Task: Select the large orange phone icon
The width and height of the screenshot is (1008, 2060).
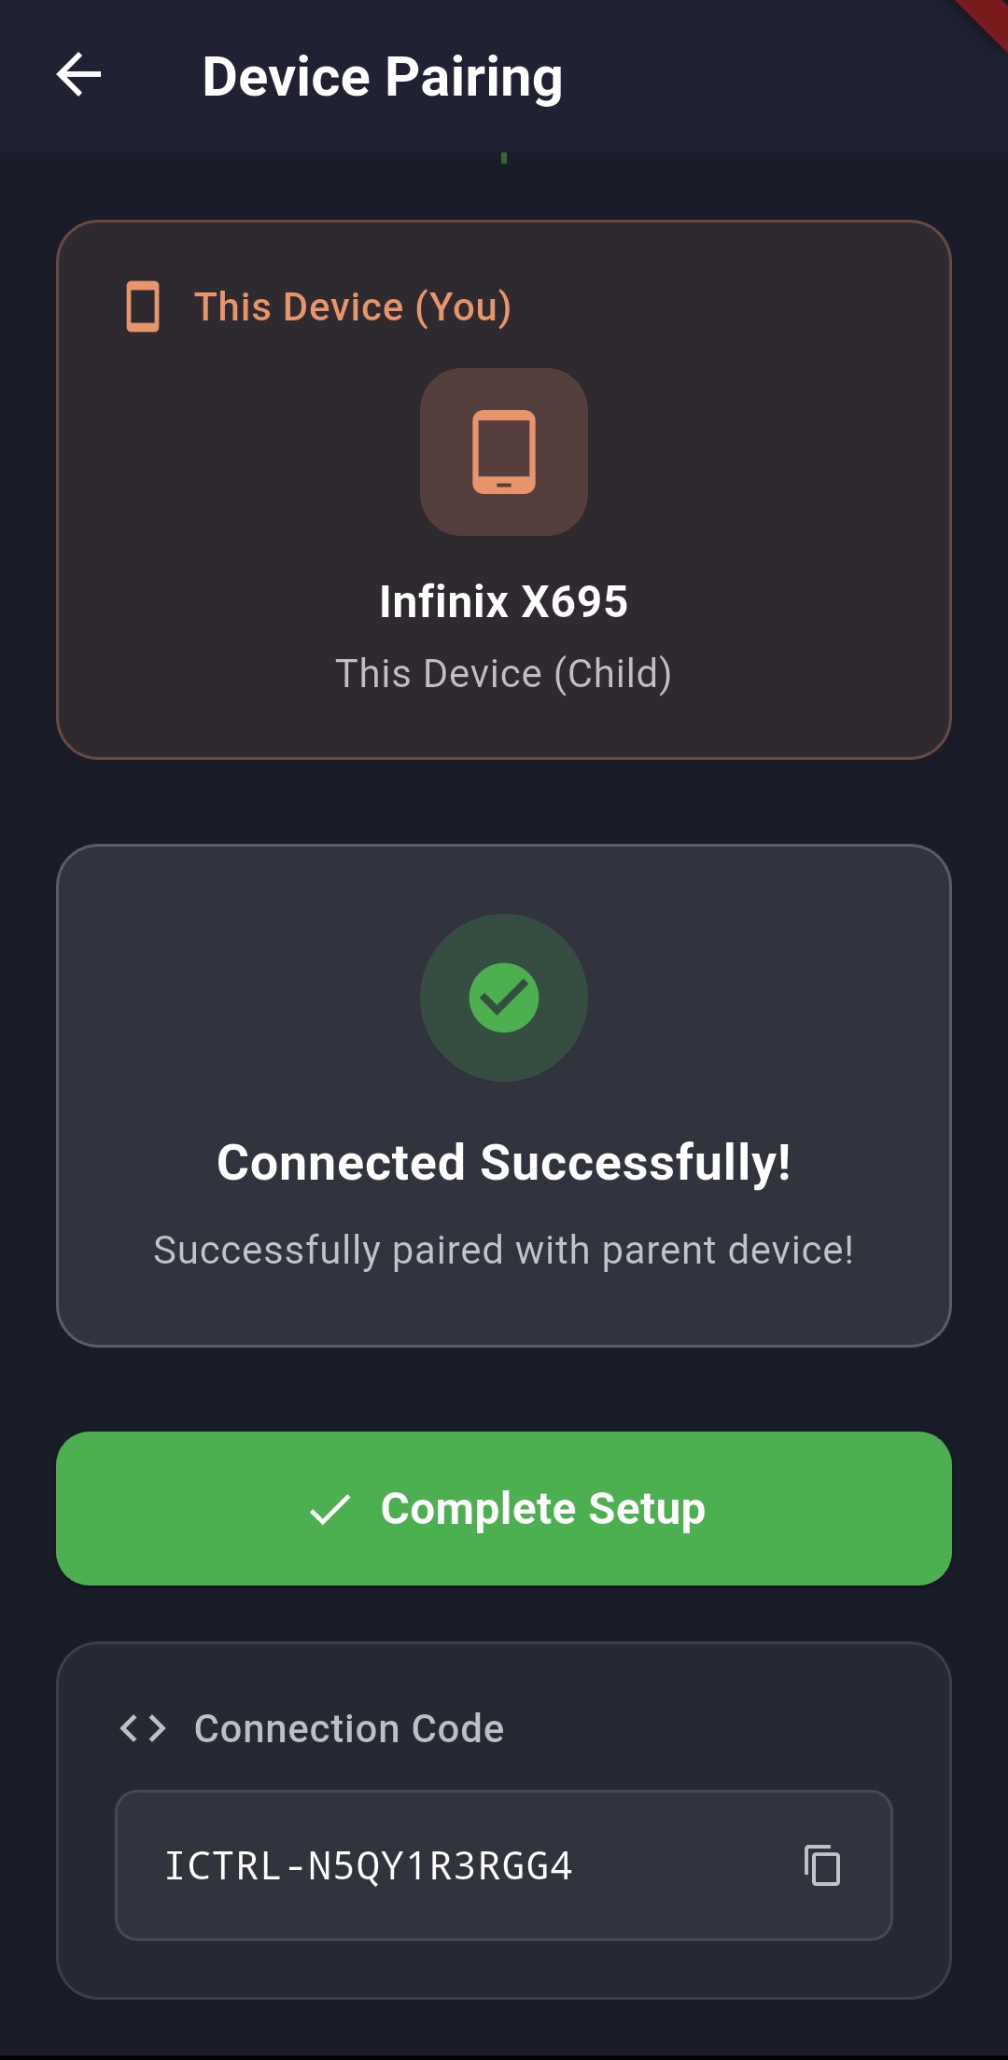Action: (504, 452)
